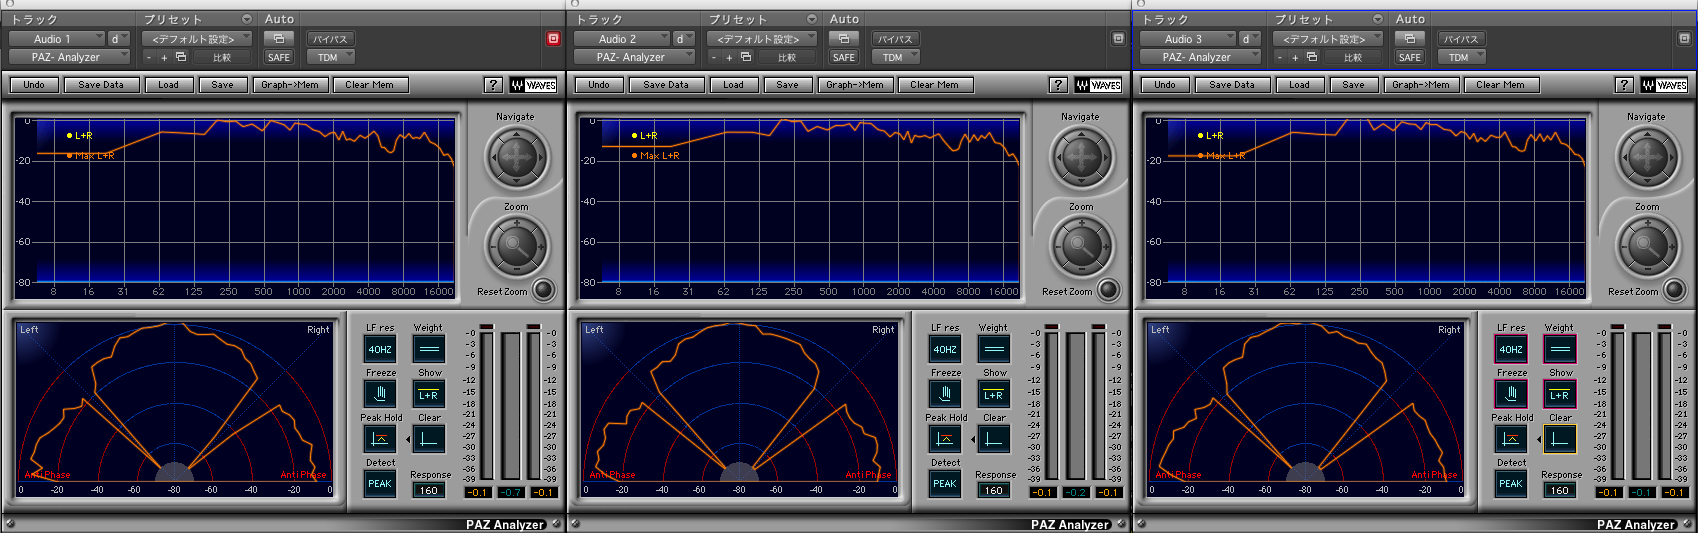Copy preset settings icon in Audio 1 header
Screen dimensions: 1698x533
tap(181, 57)
